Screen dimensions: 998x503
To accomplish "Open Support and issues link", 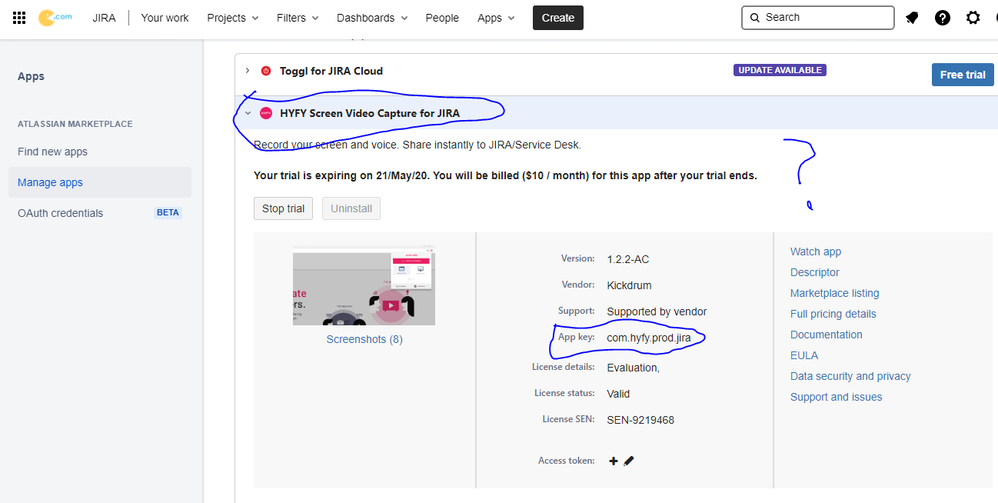I will (836, 397).
